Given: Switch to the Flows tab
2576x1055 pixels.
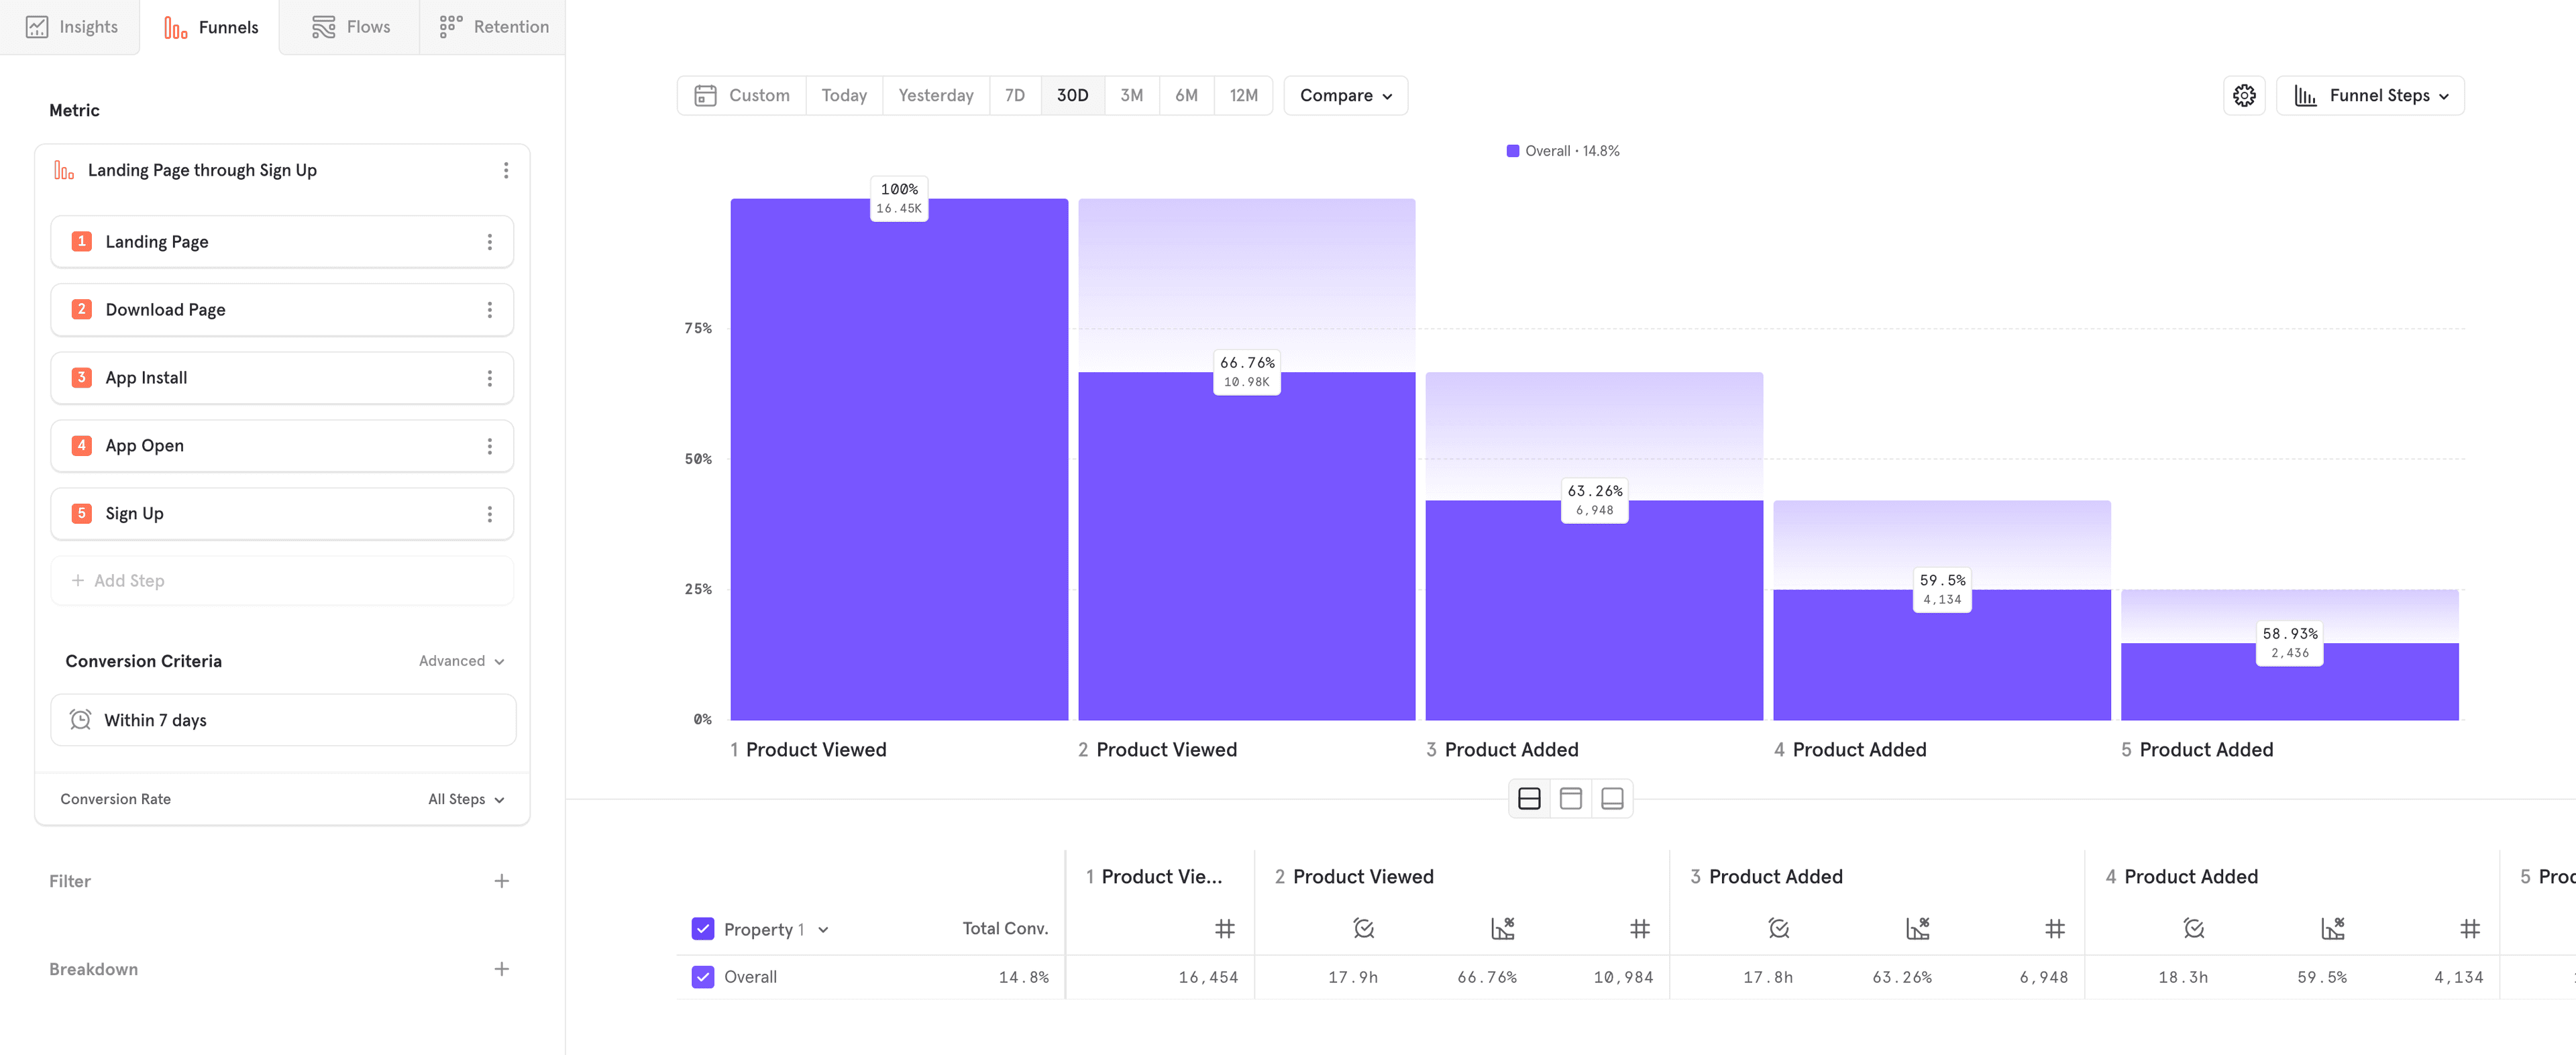Looking at the screenshot, I should point(350,27).
